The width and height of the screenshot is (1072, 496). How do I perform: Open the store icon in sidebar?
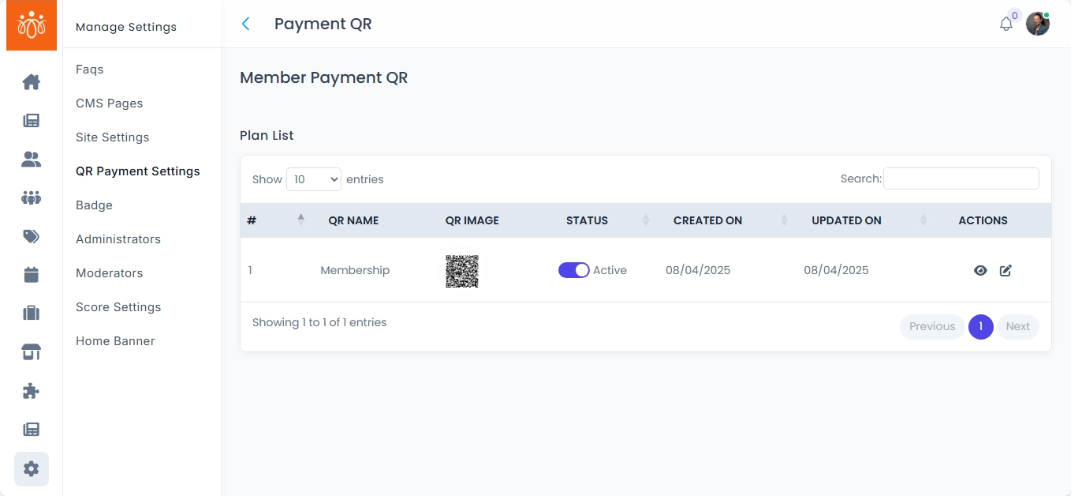tap(31, 352)
